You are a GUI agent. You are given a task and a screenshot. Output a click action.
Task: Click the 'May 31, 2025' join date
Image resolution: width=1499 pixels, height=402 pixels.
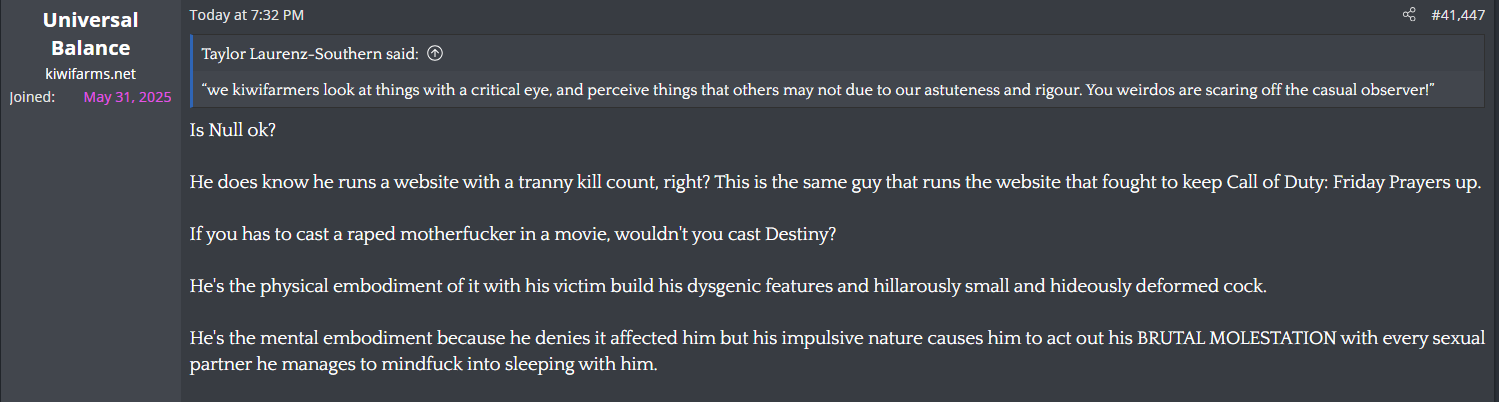127,97
